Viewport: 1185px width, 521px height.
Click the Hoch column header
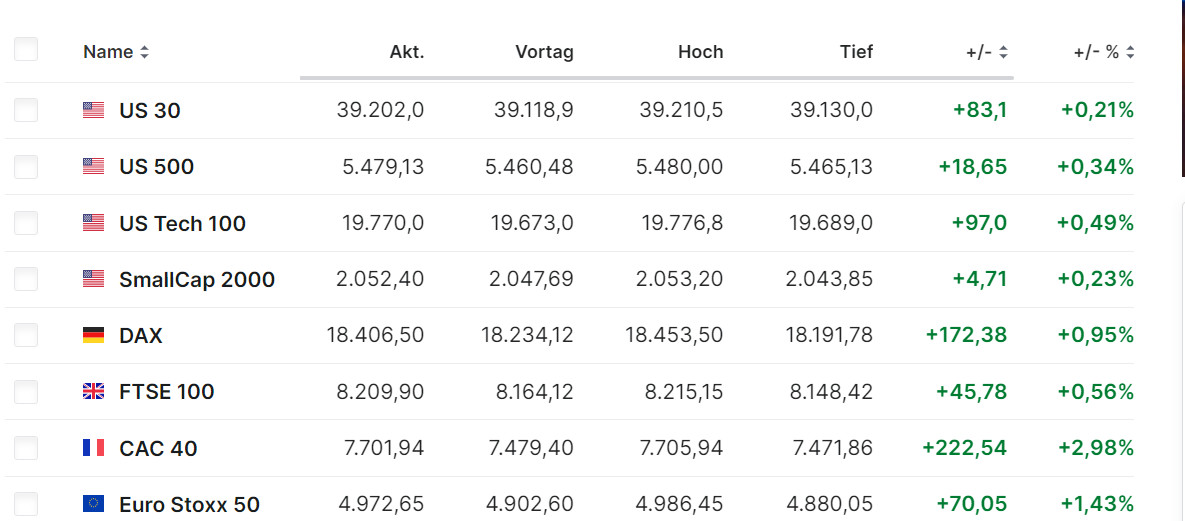pos(700,52)
